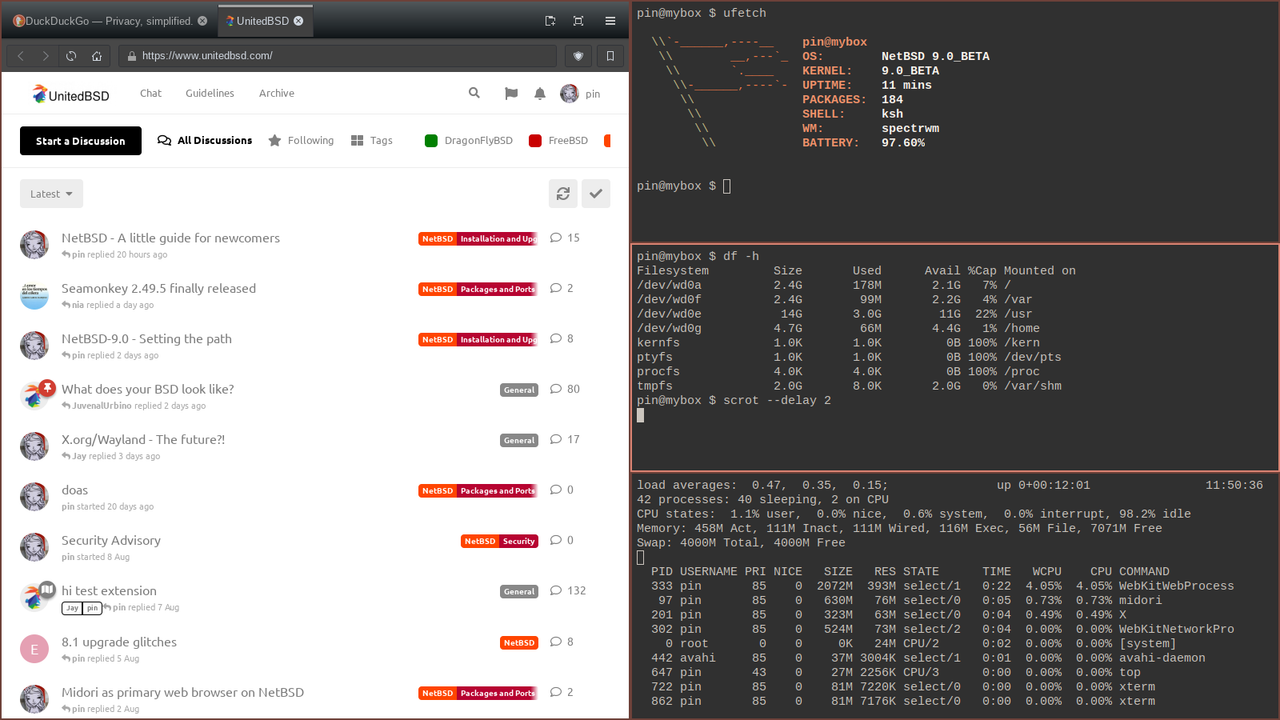Open '8.1 upgrade glitches' discussion
This screenshot has width=1280, height=720.
pos(119,642)
